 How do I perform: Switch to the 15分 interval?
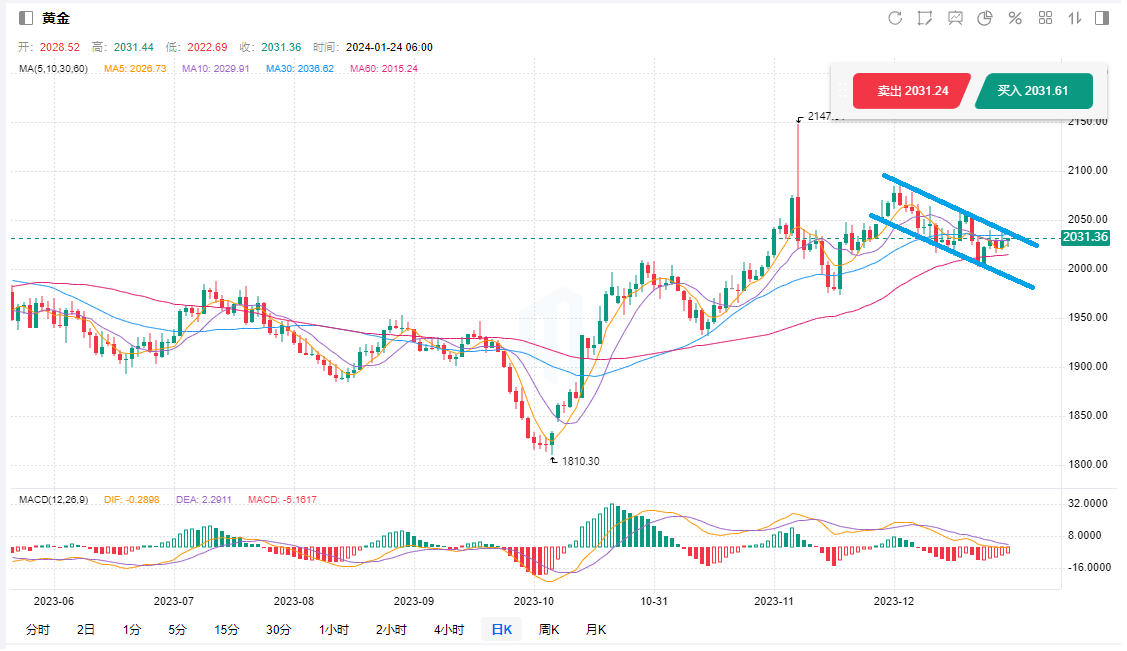[x=227, y=629]
